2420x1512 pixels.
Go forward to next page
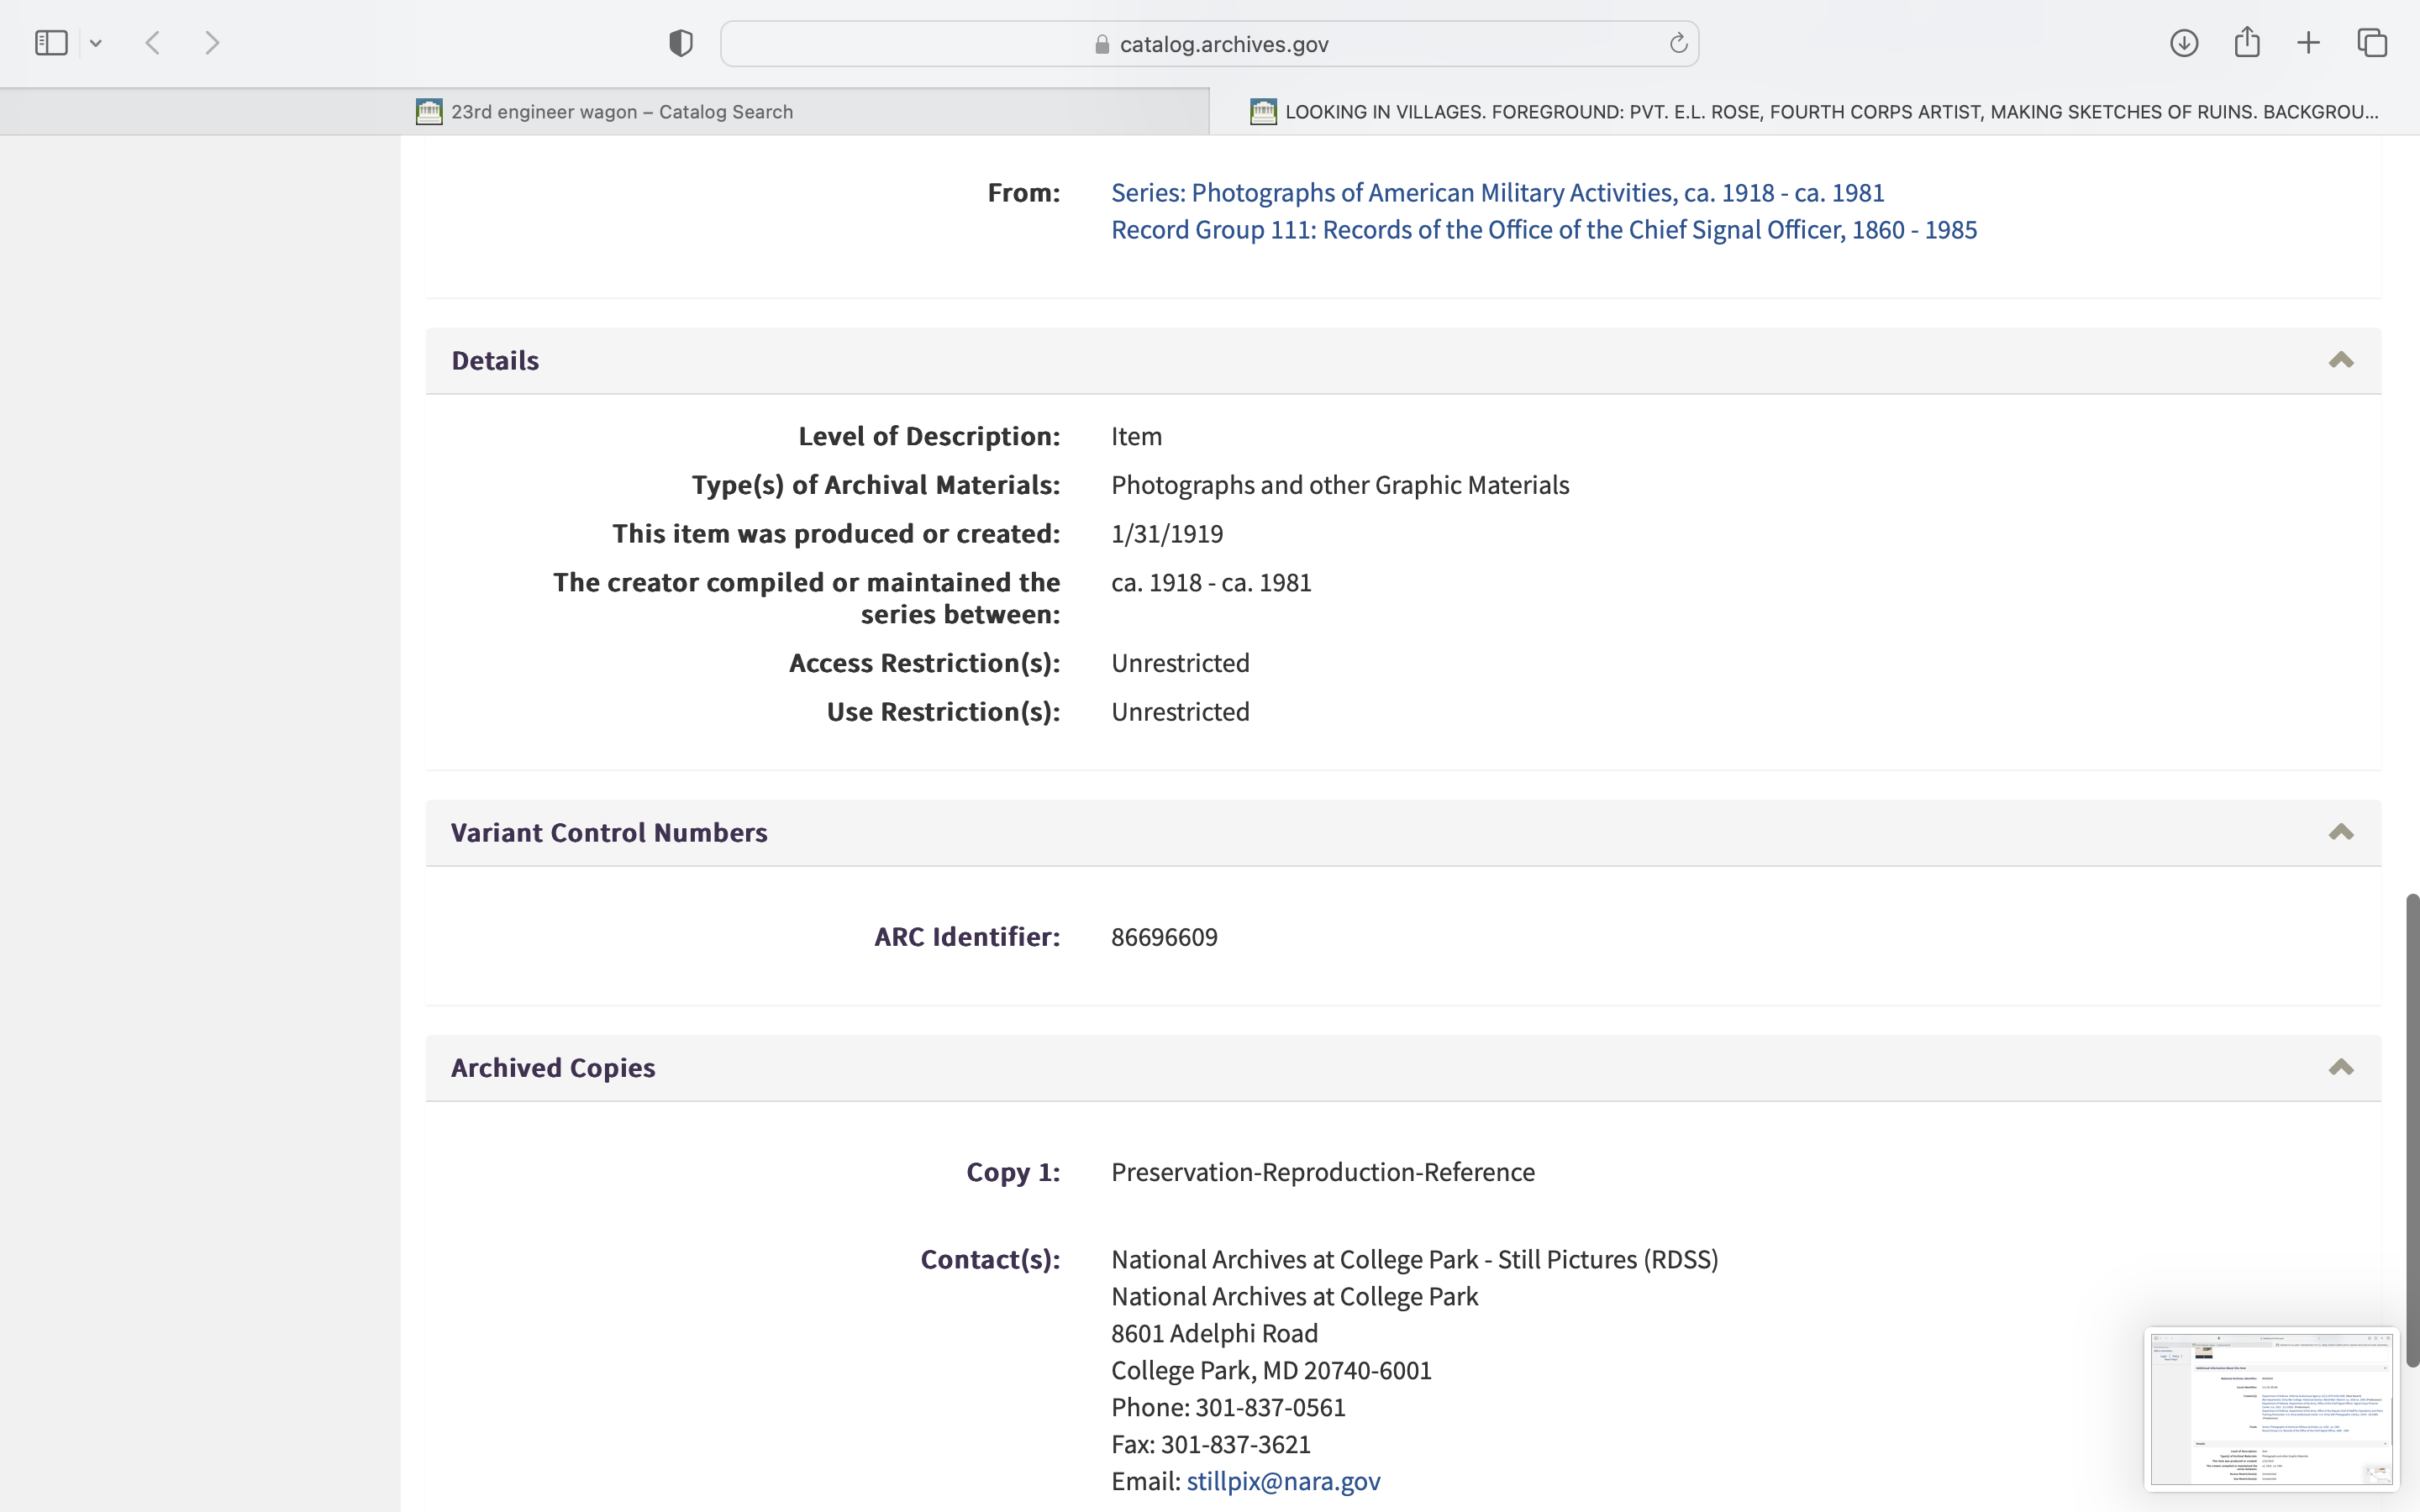212,43
